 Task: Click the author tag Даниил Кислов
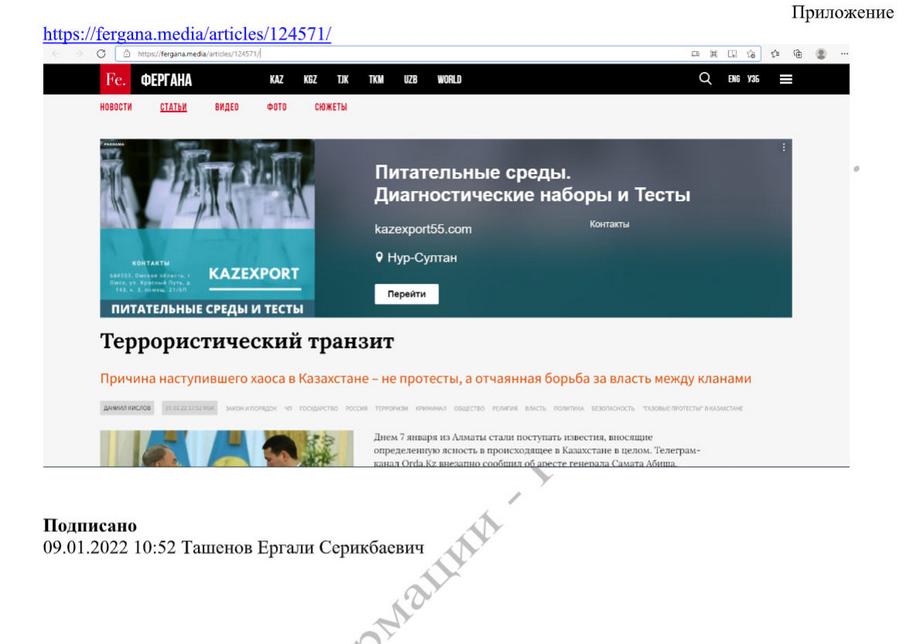127,408
